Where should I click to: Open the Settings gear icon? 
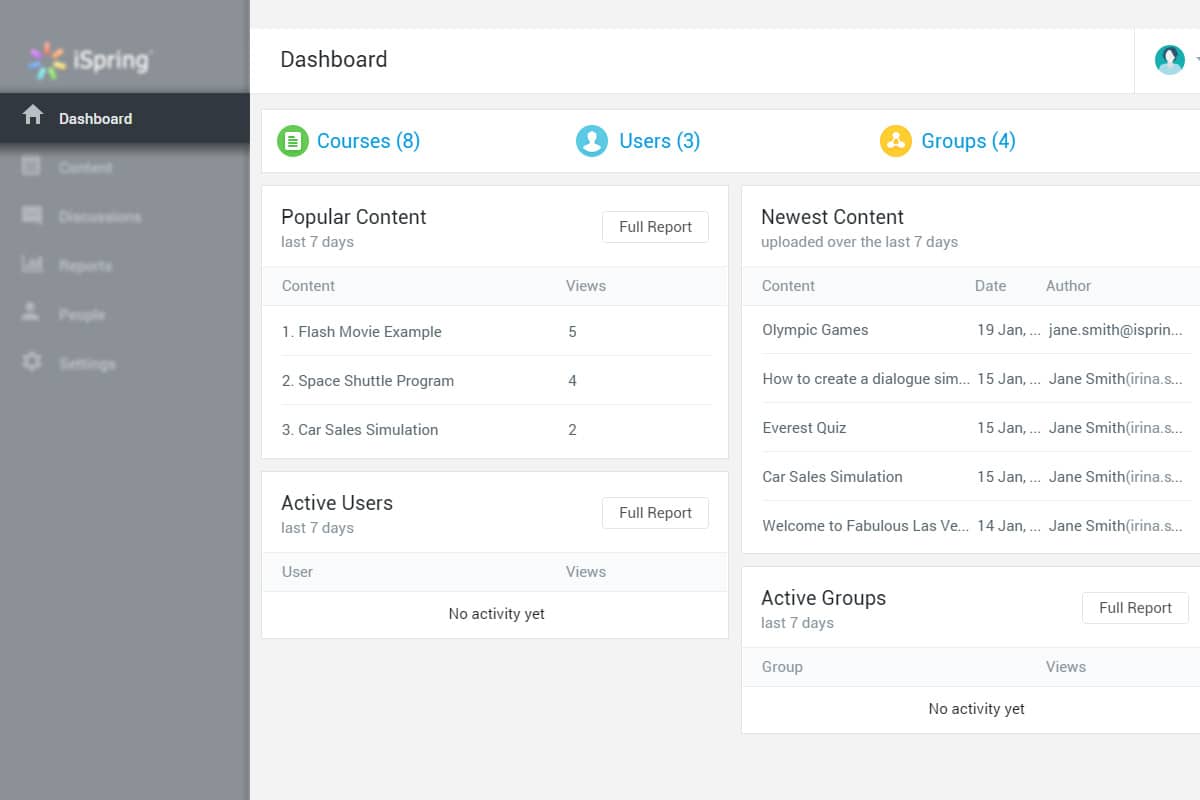(x=32, y=362)
